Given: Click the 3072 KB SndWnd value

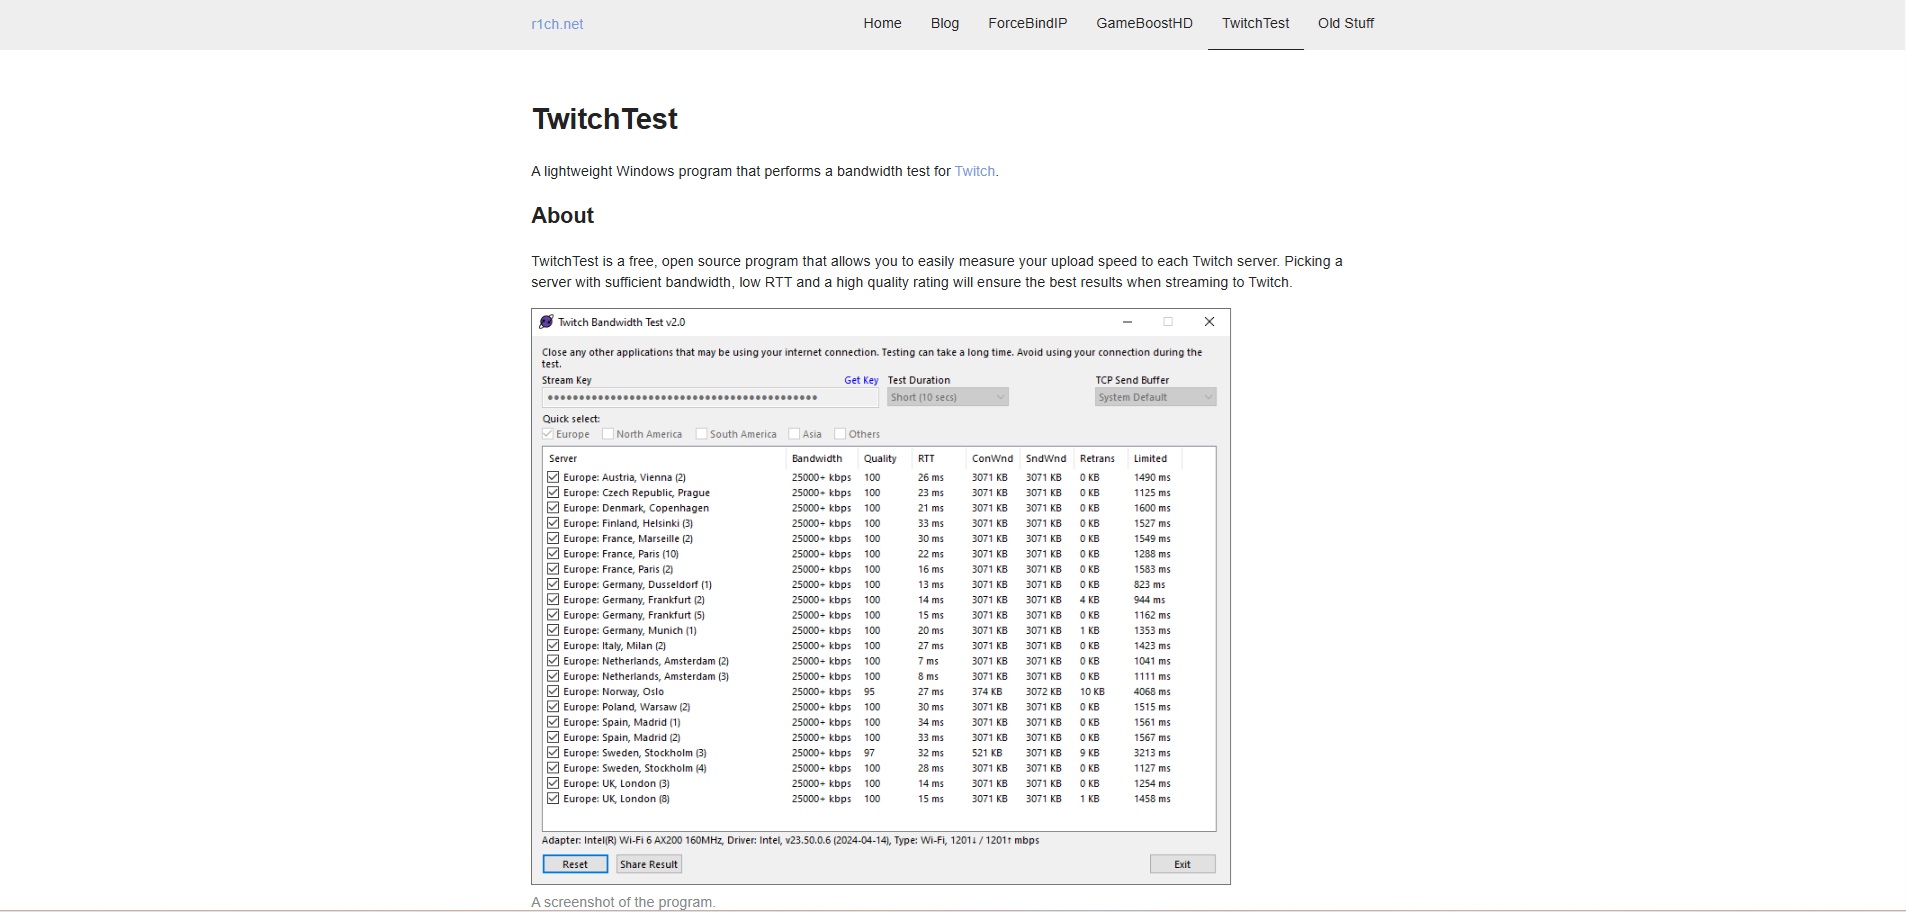Looking at the screenshot, I should (1043, 691).
